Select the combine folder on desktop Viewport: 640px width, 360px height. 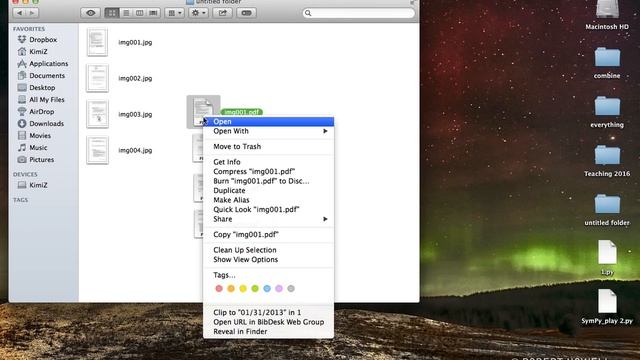click(607, 62)
